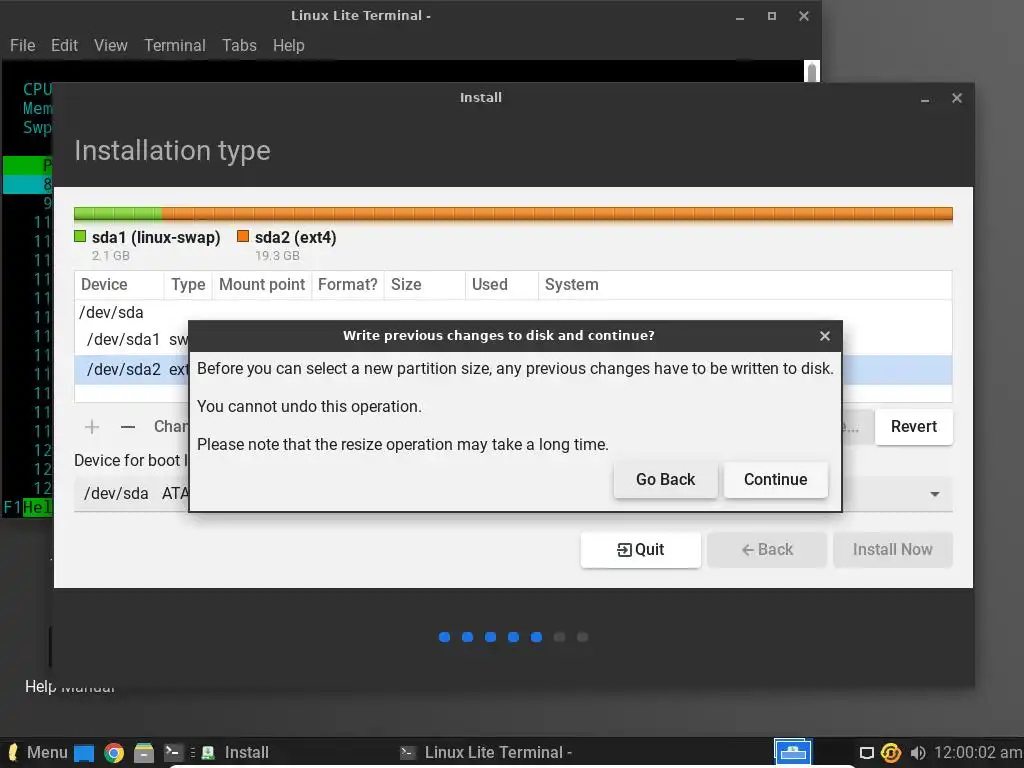This screenshot has height=768, width=1024.
Task: Open the Terminal menu in Linux Lite Terminal
Action: coord(174,46)
